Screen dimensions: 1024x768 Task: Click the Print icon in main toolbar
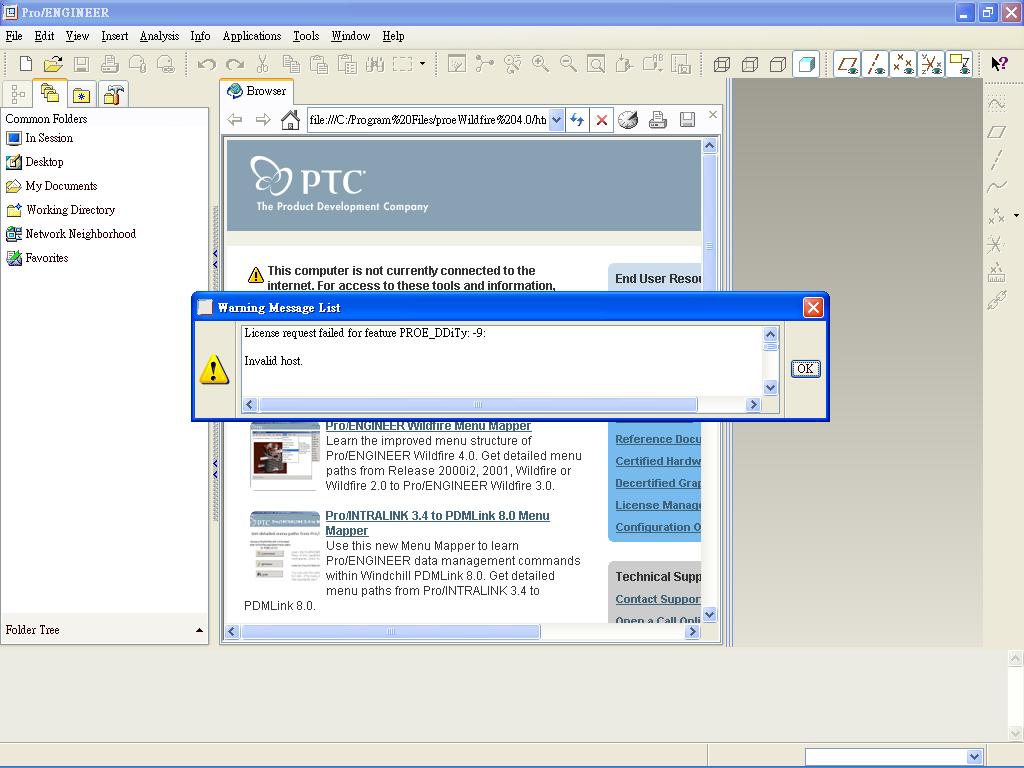(110, 63)
